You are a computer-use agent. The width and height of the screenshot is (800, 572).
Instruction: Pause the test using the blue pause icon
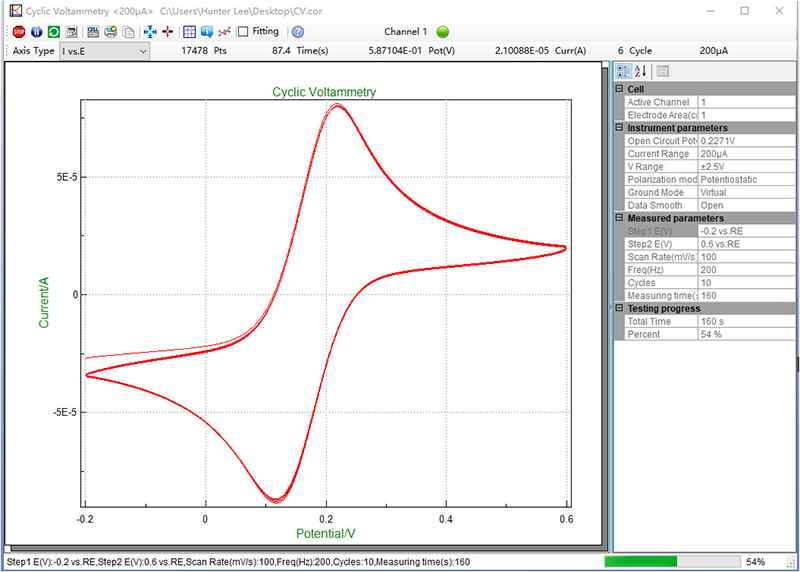[36, 32]
